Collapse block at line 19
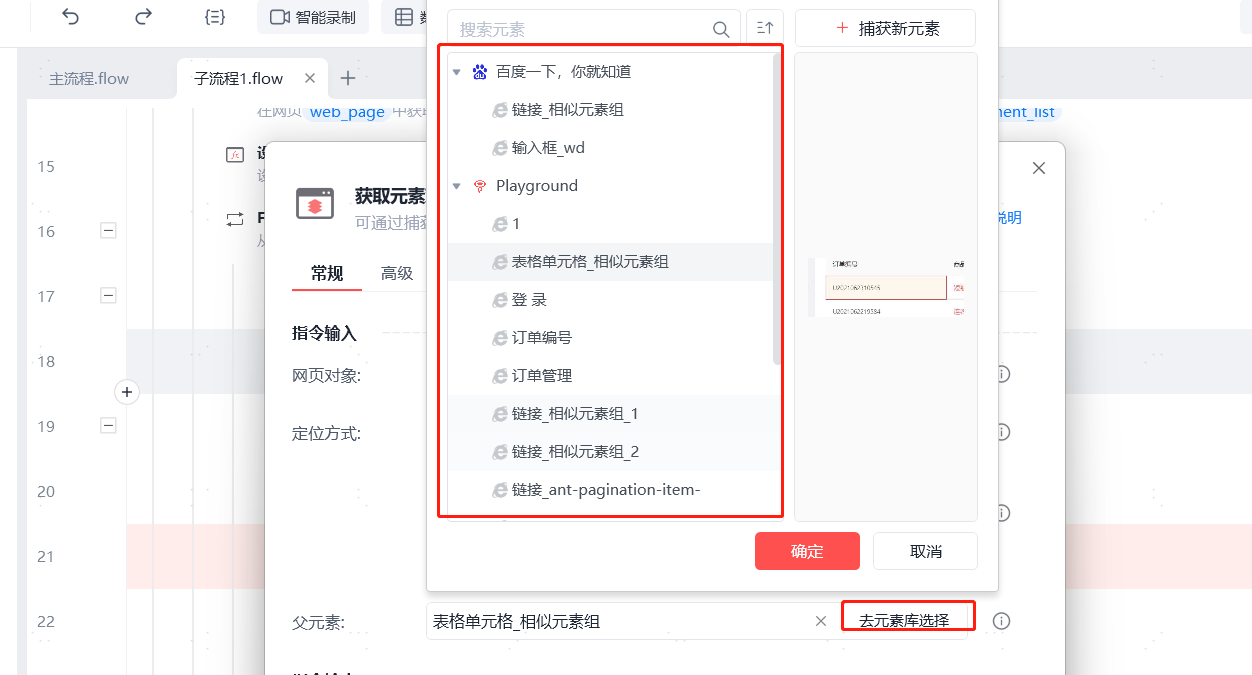Viewport: 1252px width, 675px height. [109, 426]
